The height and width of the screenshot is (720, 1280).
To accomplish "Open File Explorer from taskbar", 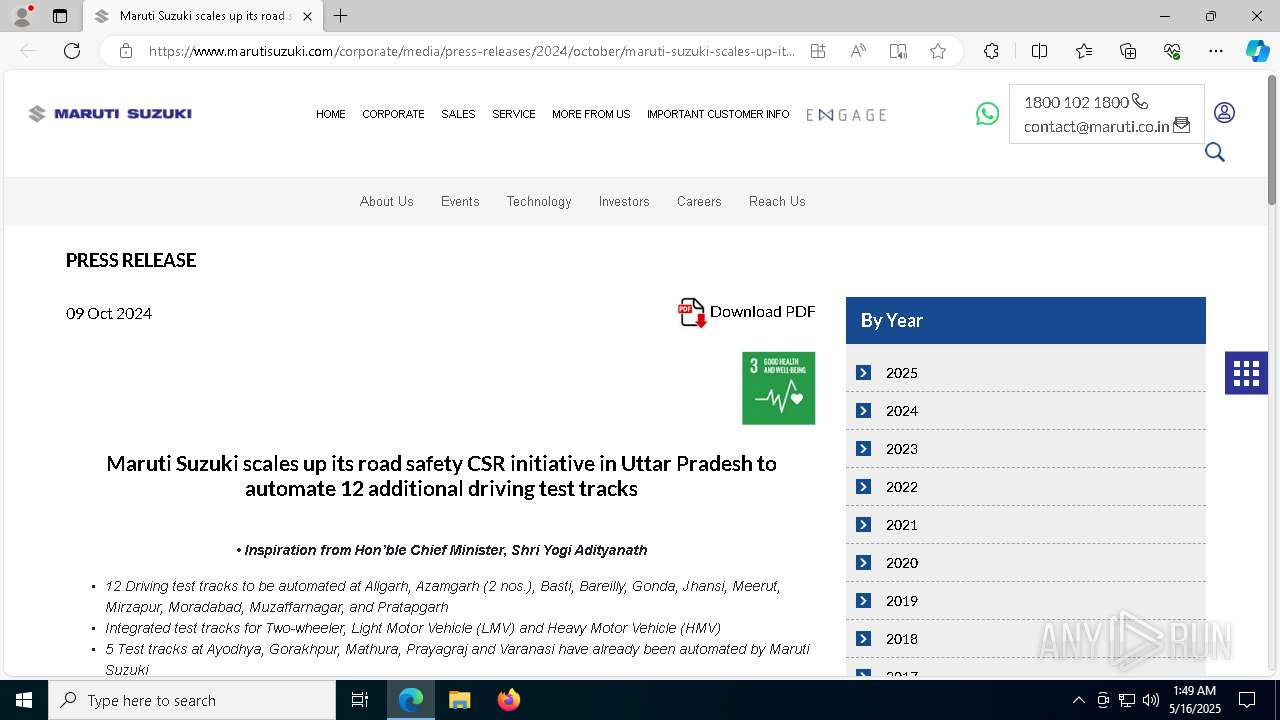I will (459, 700).
